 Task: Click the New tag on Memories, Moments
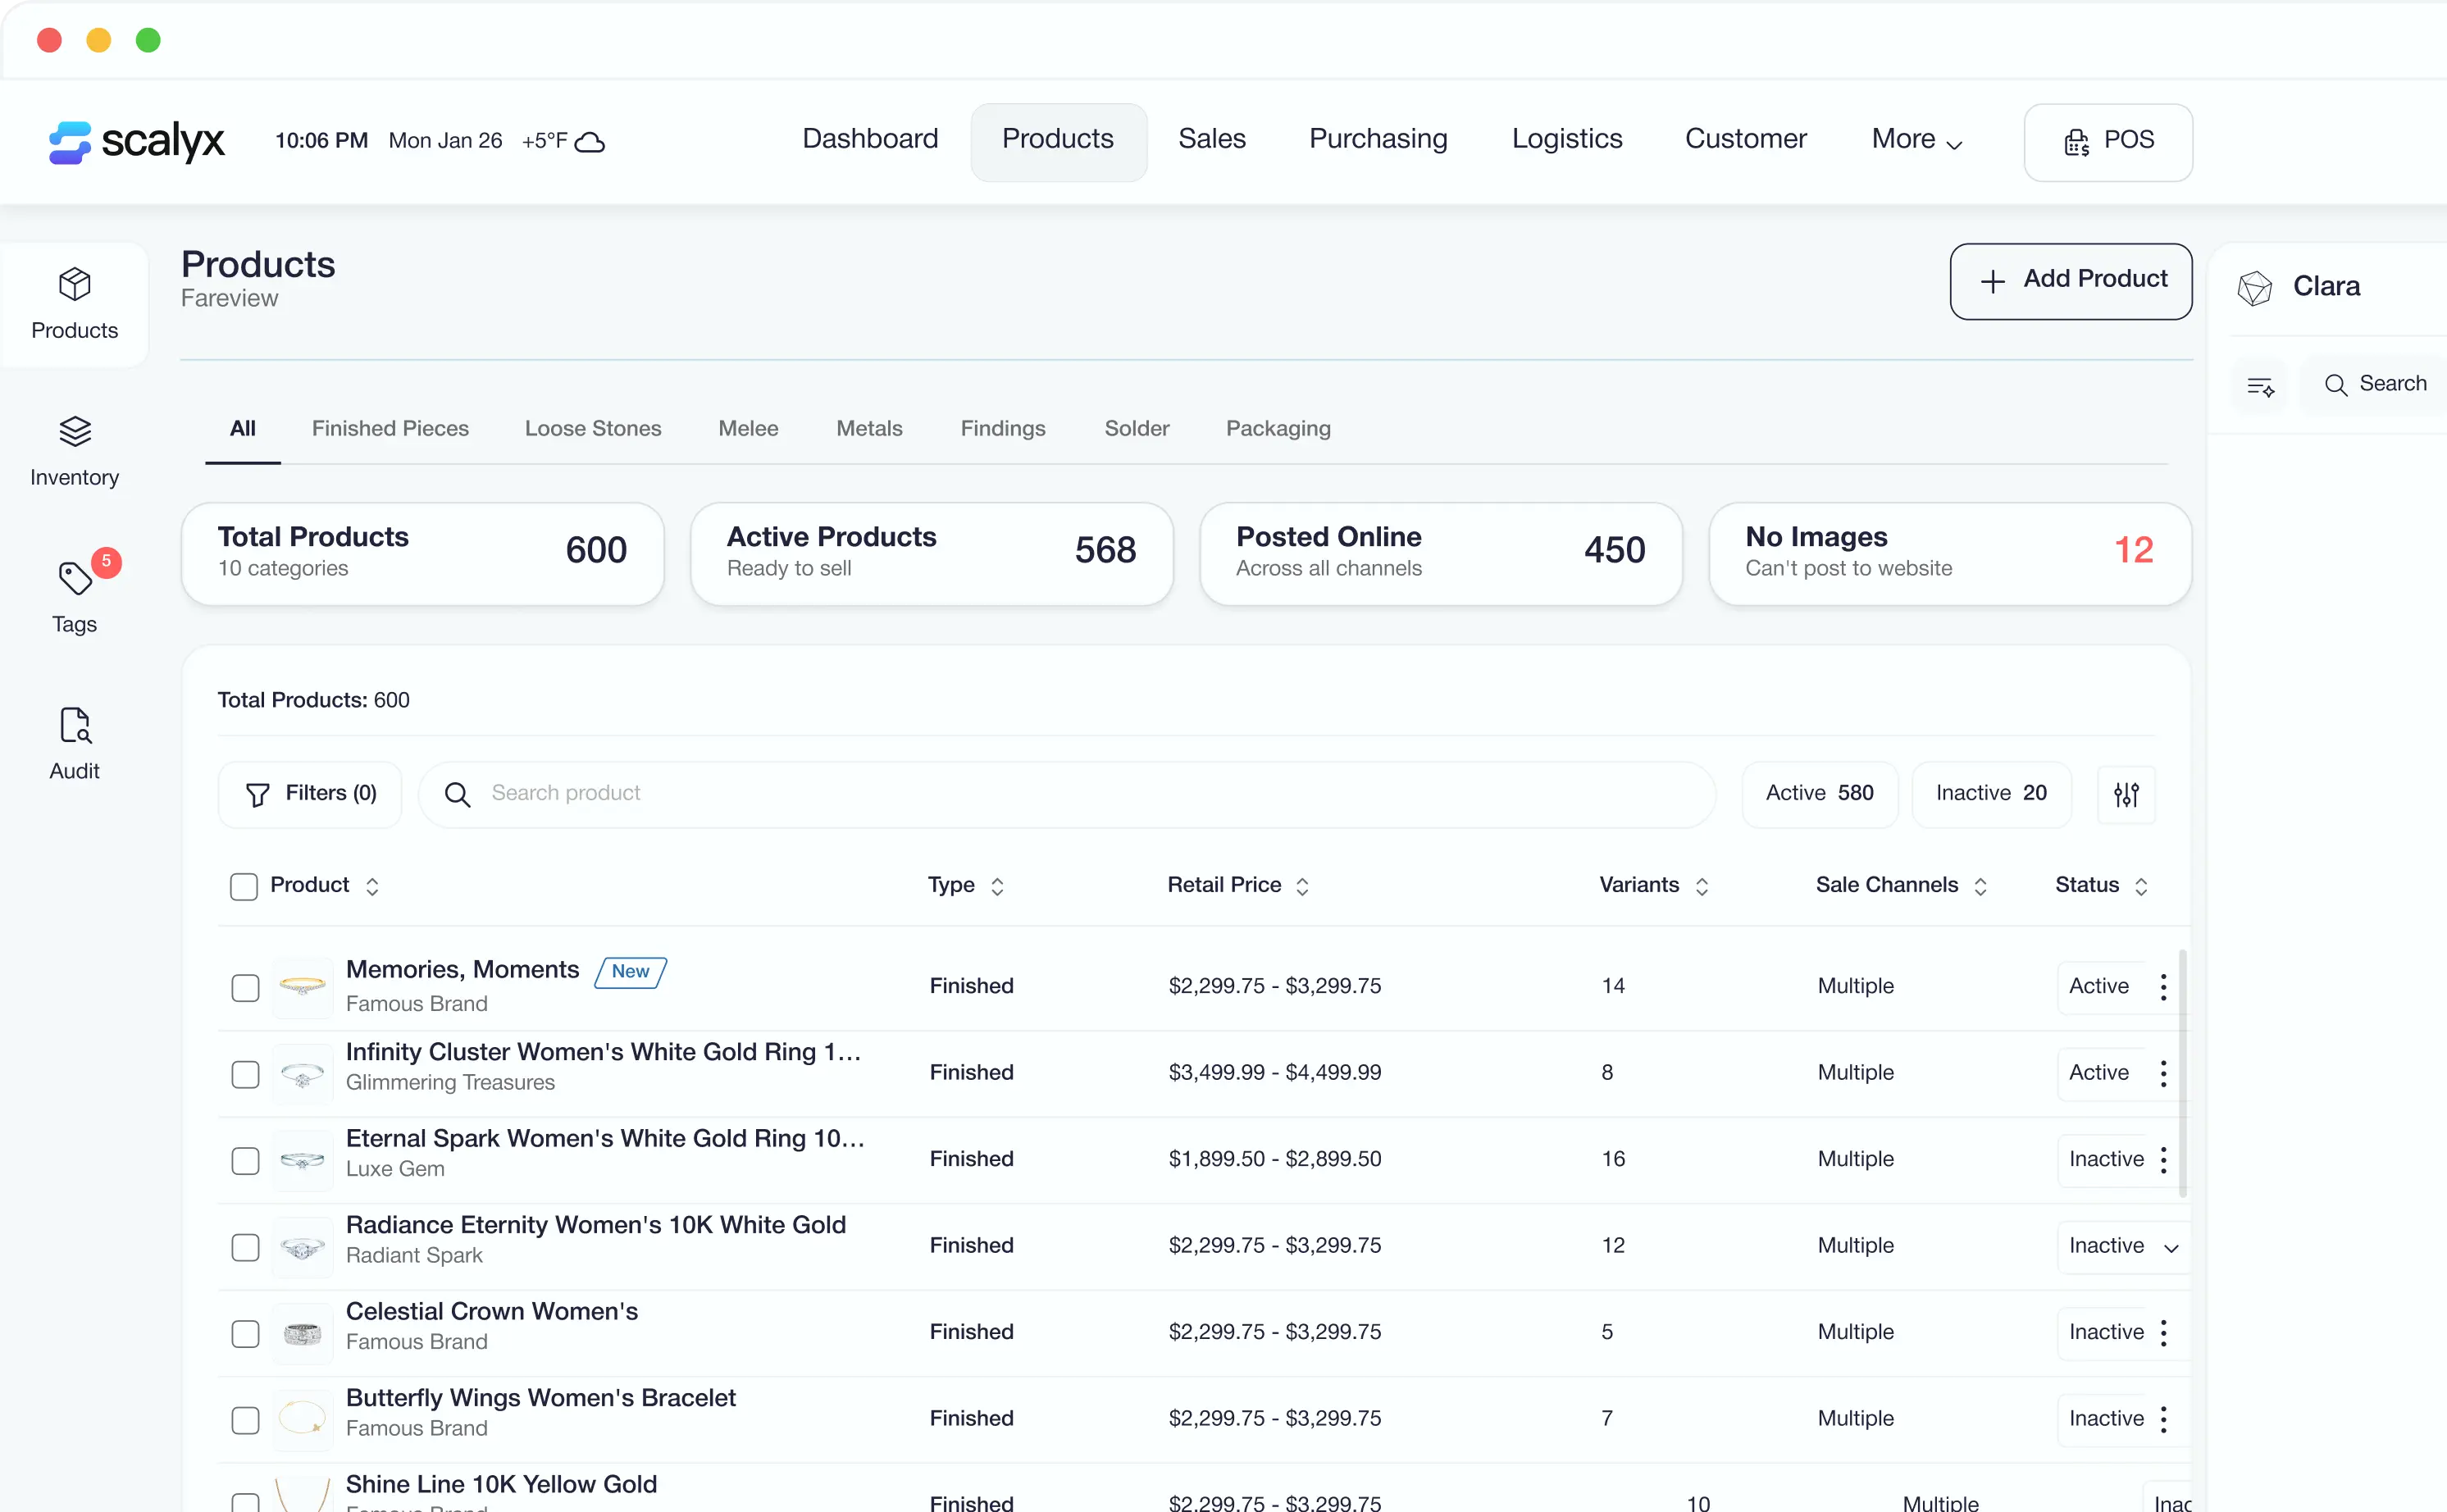(x=630, y=972)
